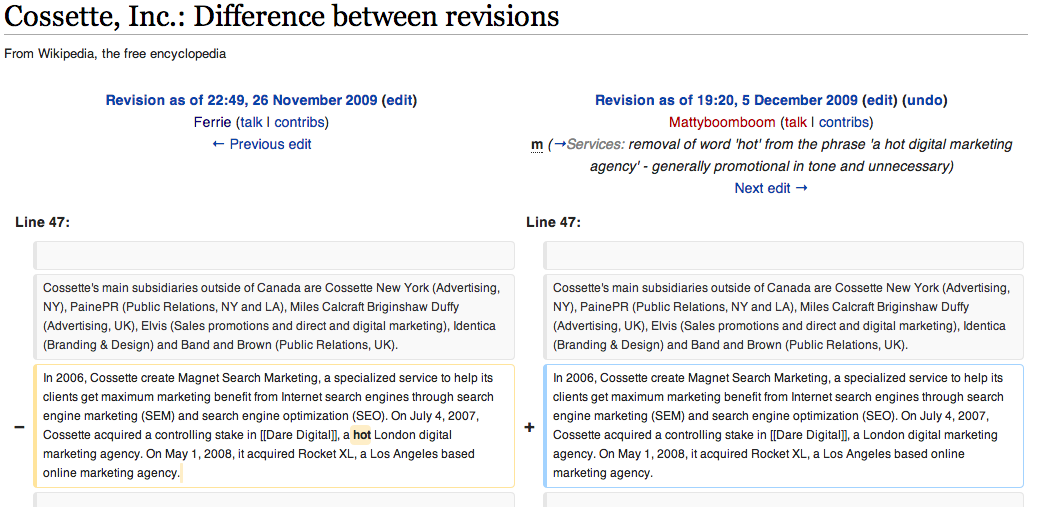
Task: Open Mattyboomboom's user page
Action: [722, 122]
